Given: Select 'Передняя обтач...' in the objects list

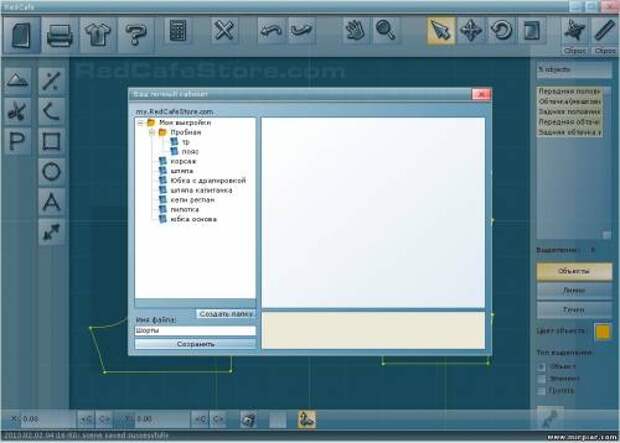Looking at the screenshot, I should [x=569, y=122].
